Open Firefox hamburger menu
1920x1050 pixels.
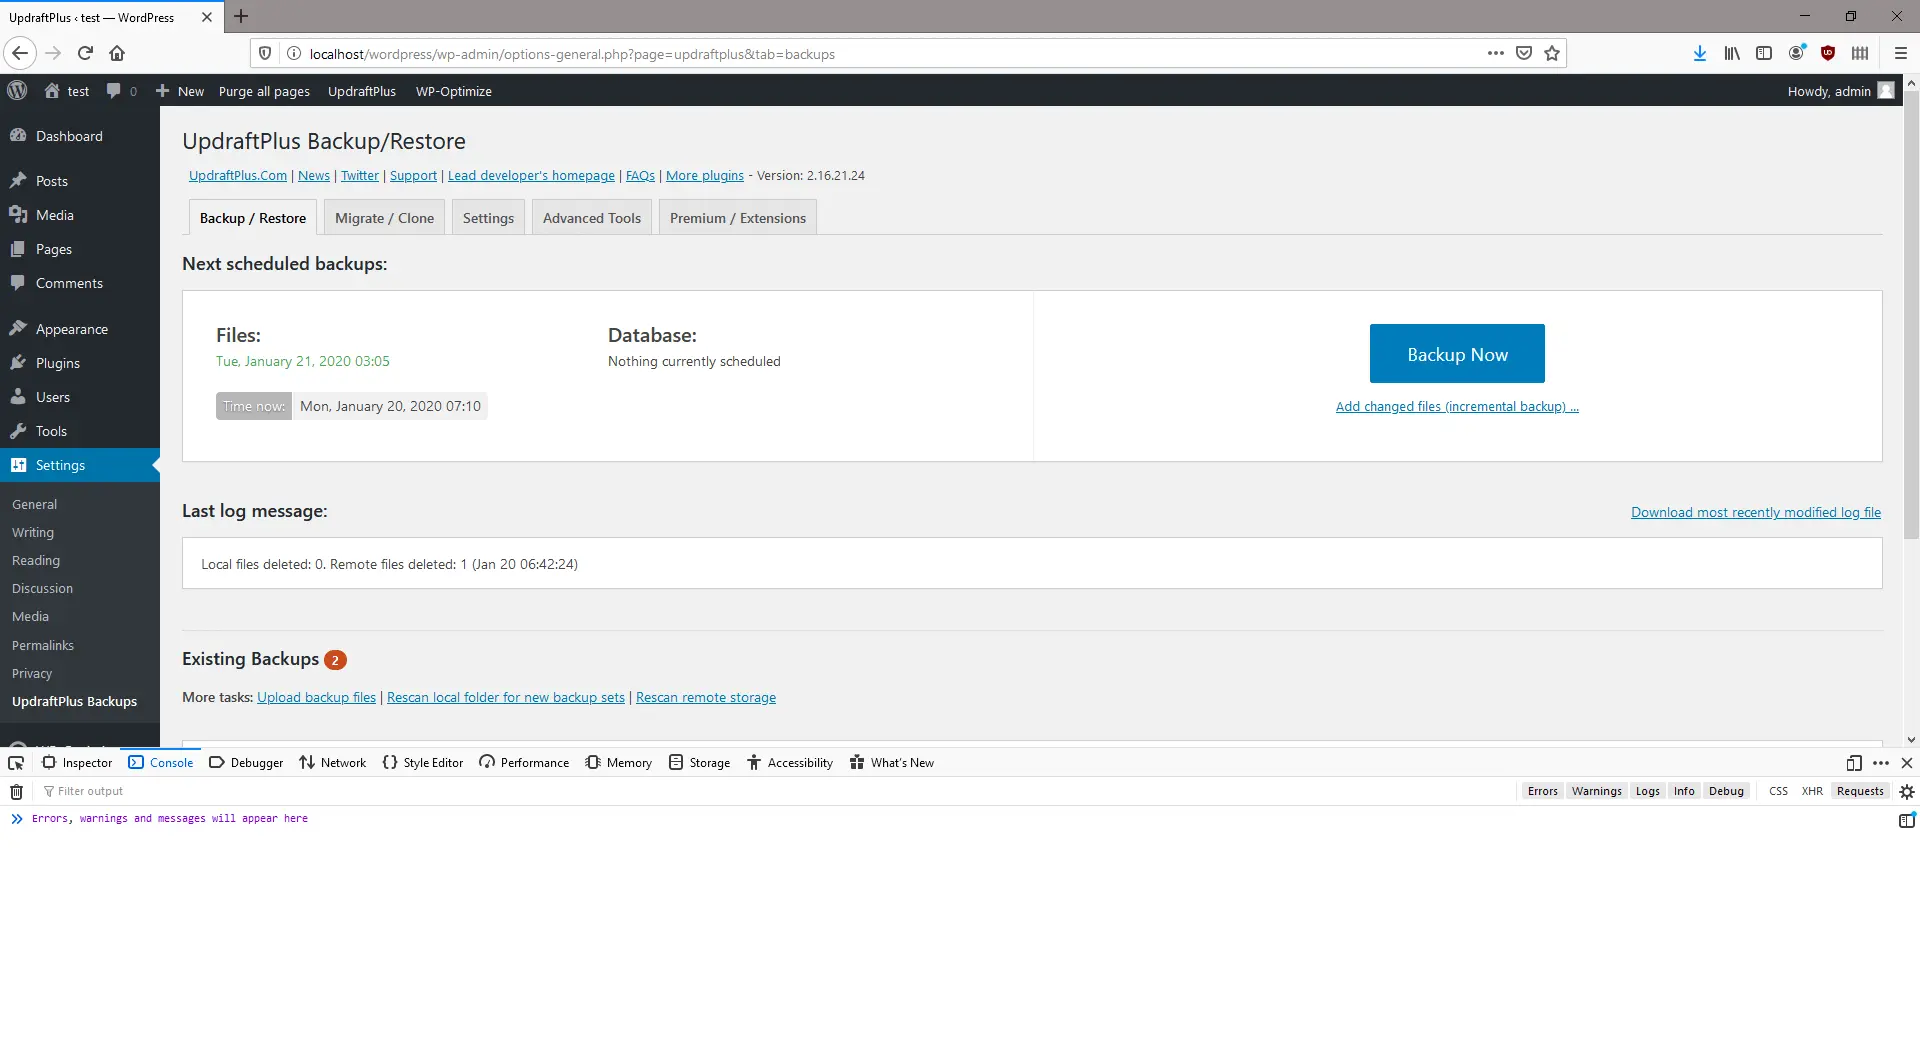click(x=1901, y=53)
